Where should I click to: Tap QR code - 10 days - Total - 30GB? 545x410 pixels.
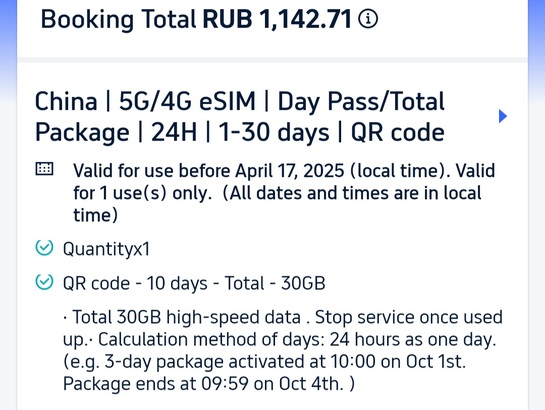[x=194, y=283]
